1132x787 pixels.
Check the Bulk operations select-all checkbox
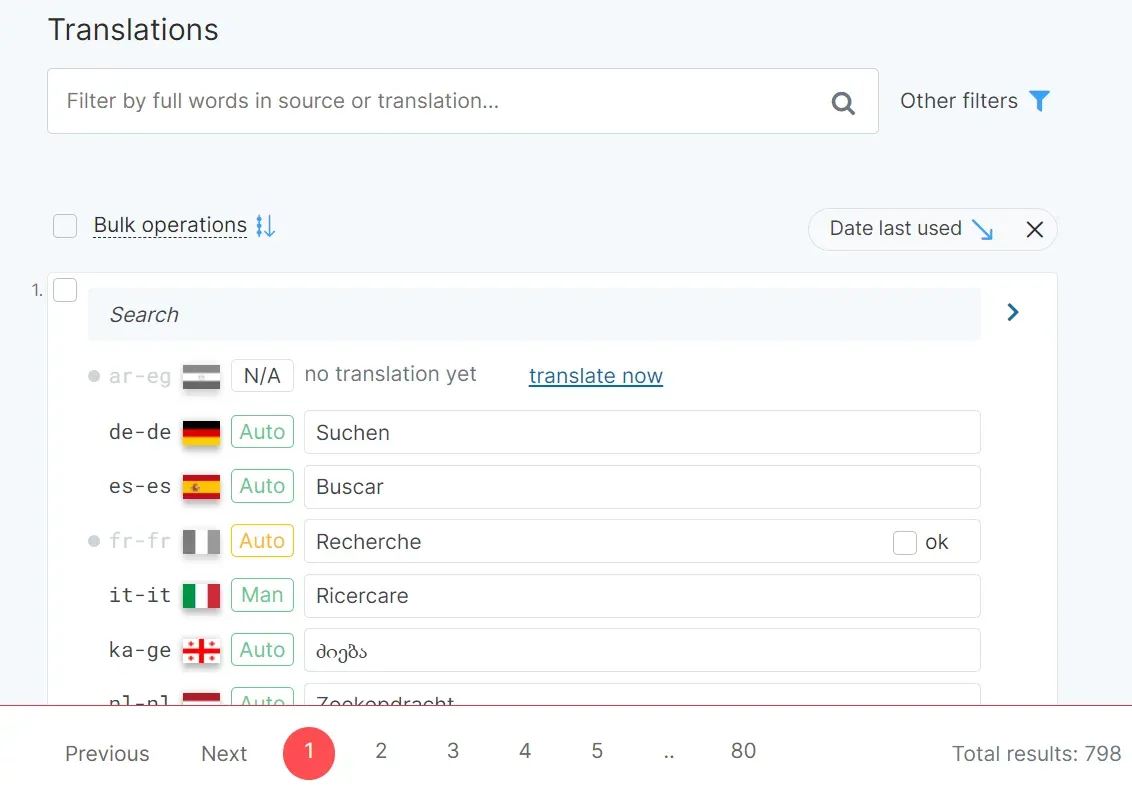(x=65, y=226)
